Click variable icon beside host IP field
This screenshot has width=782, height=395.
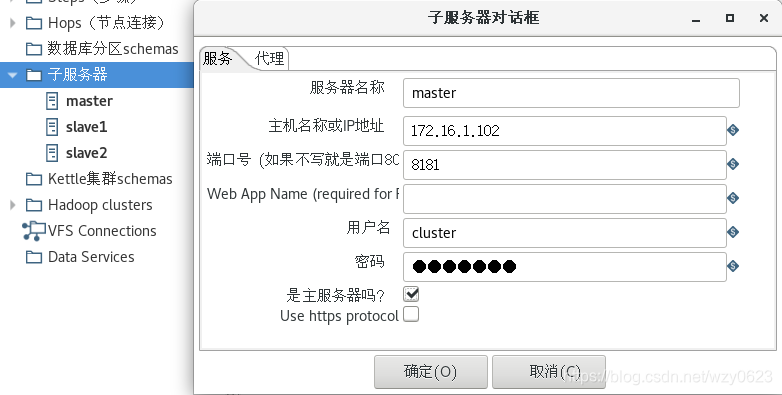click(x=733, y=130)
